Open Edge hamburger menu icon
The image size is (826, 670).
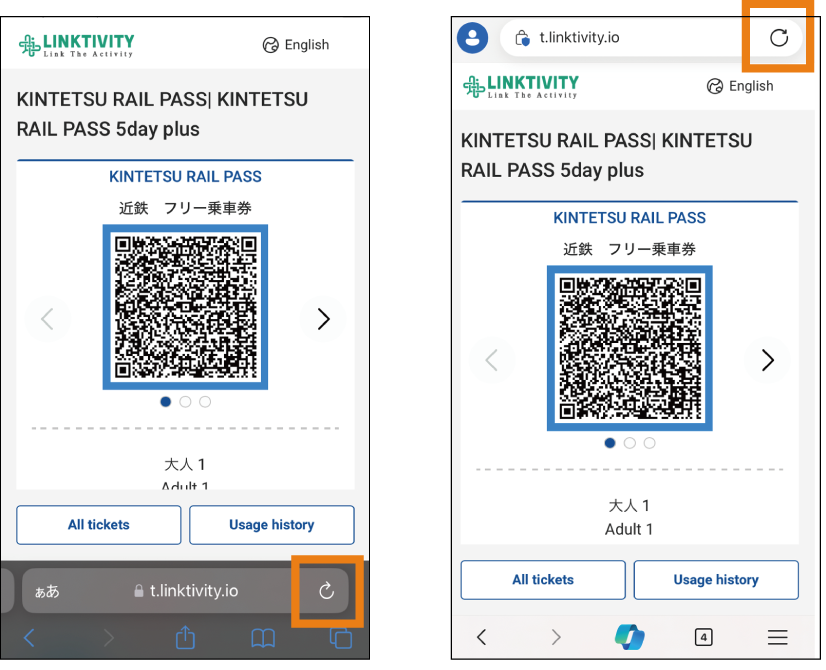click(x=777, y=637)
